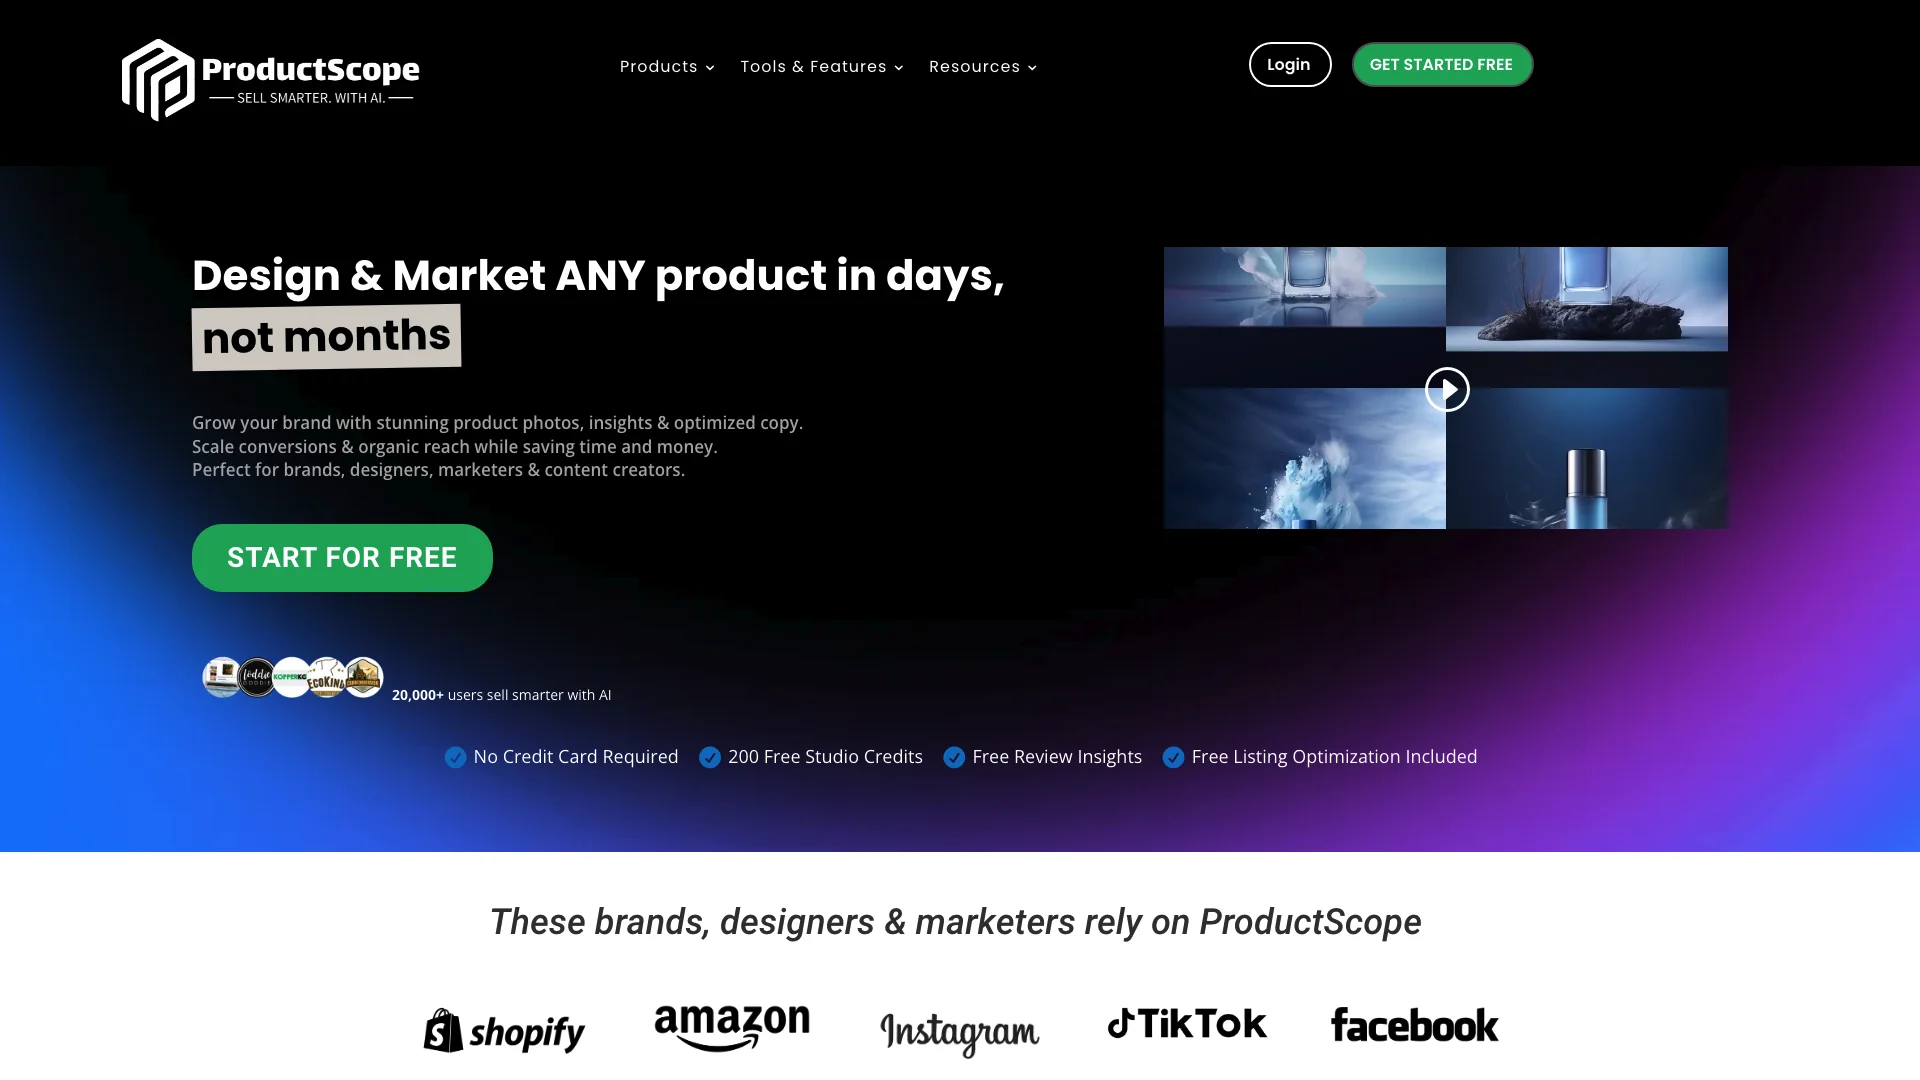Screen dimensions: 1920x1080
Task: Click the GET STARTED FREE button
Action: (x=1441, y=65)
